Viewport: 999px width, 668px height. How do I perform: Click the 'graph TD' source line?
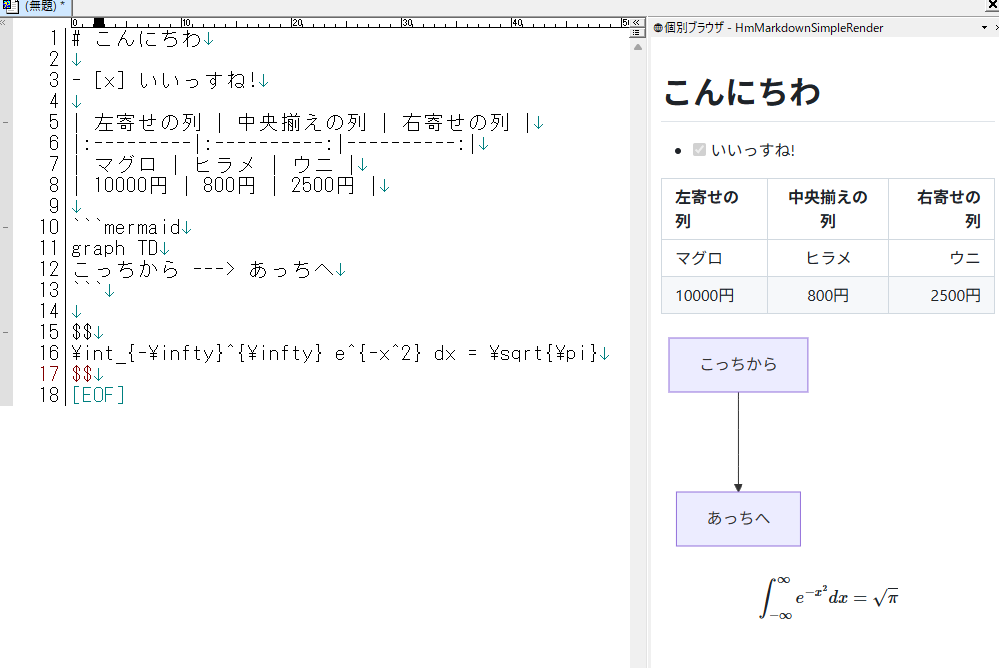click(x=120, y=248)
